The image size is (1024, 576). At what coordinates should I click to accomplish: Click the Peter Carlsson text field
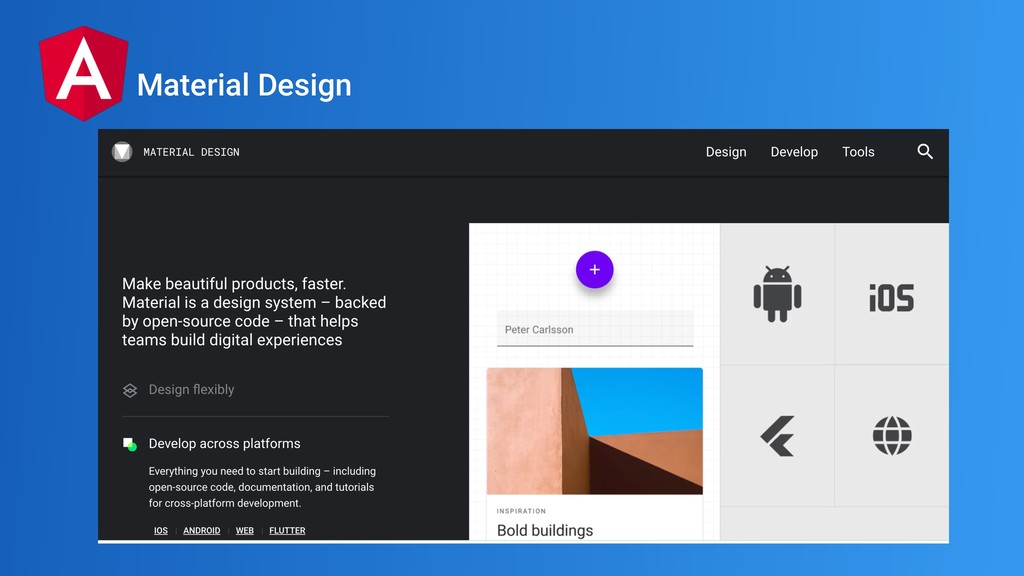click(595, 328)
